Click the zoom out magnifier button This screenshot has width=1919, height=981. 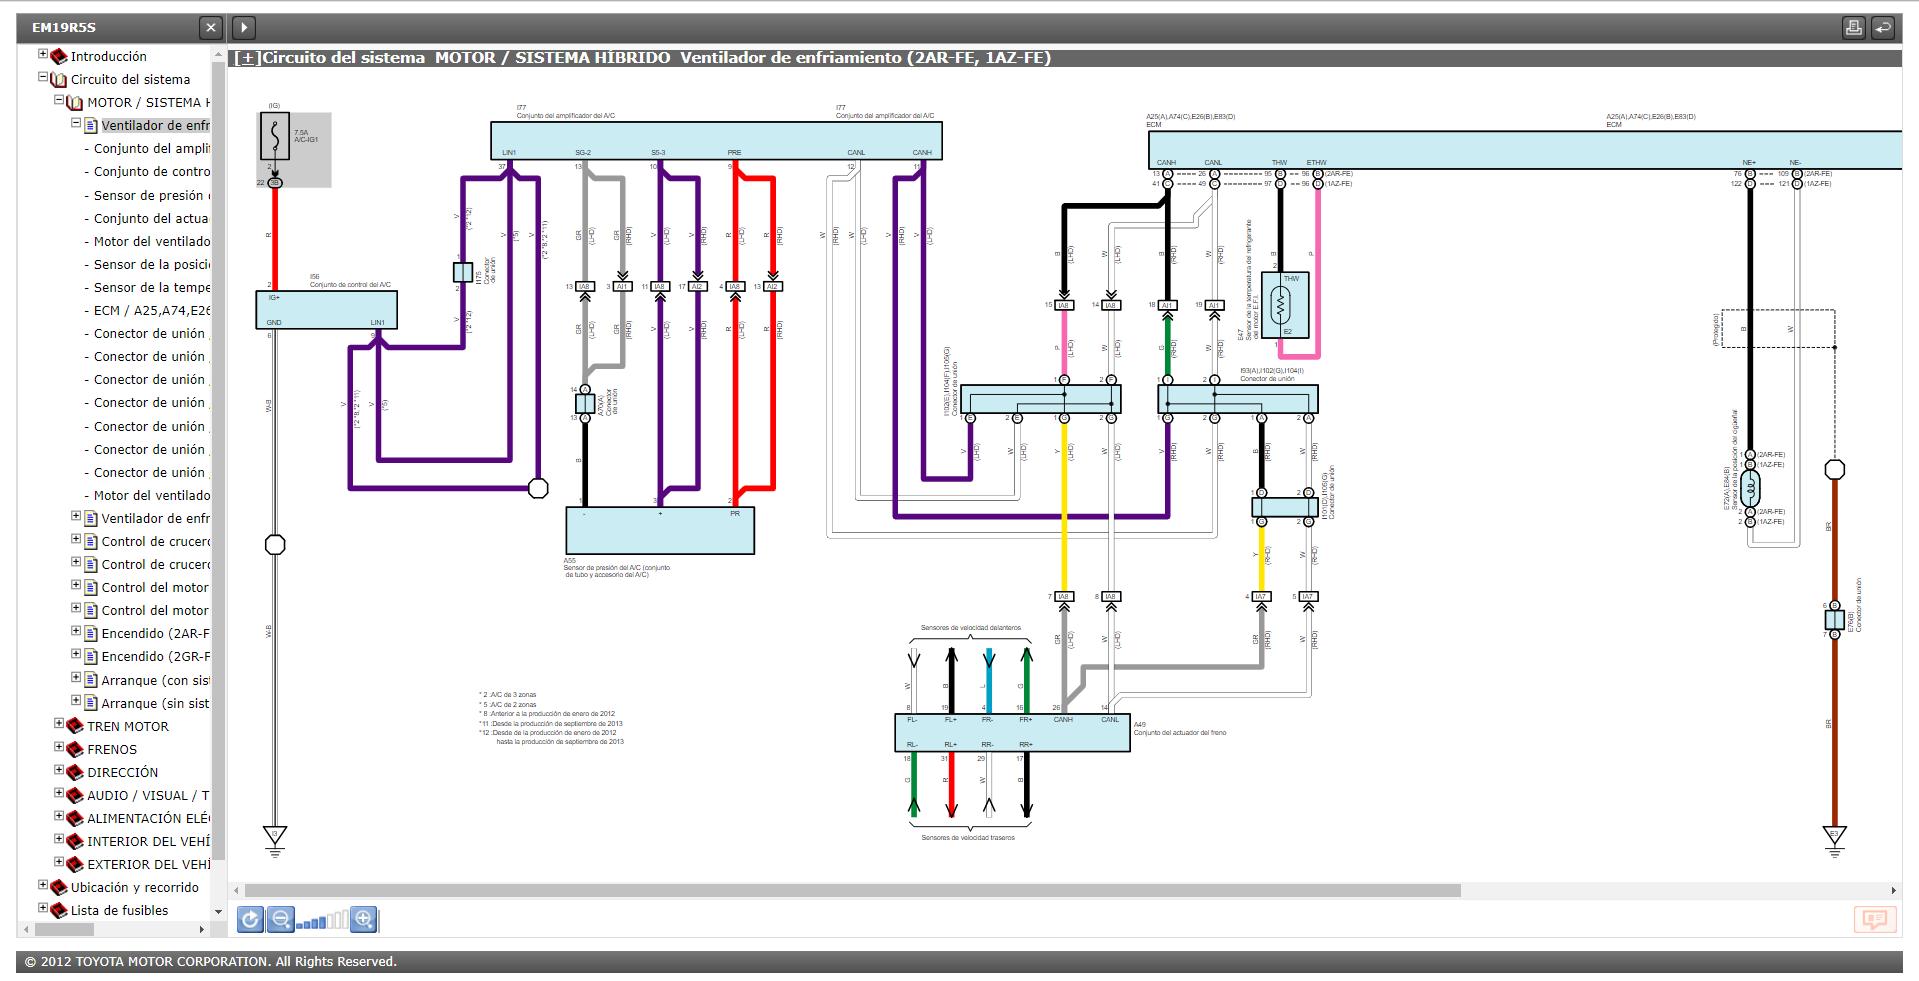tap(281, 919)
